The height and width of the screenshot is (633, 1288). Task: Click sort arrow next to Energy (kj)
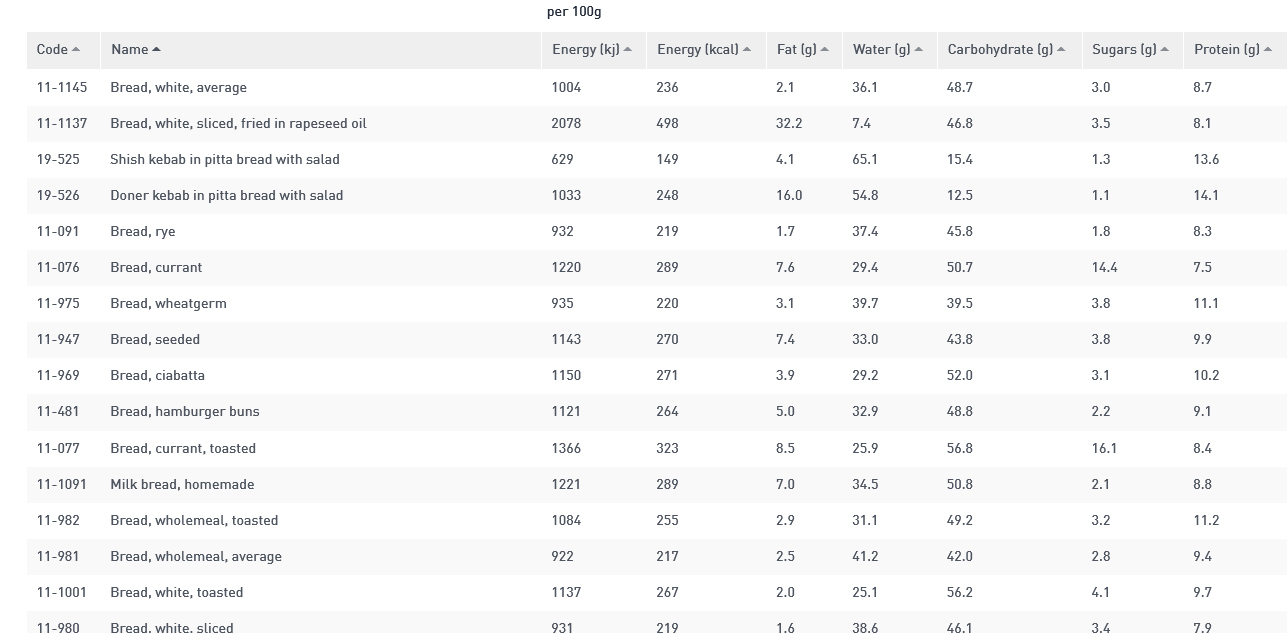pyautogui.click(x=627, y=50)
